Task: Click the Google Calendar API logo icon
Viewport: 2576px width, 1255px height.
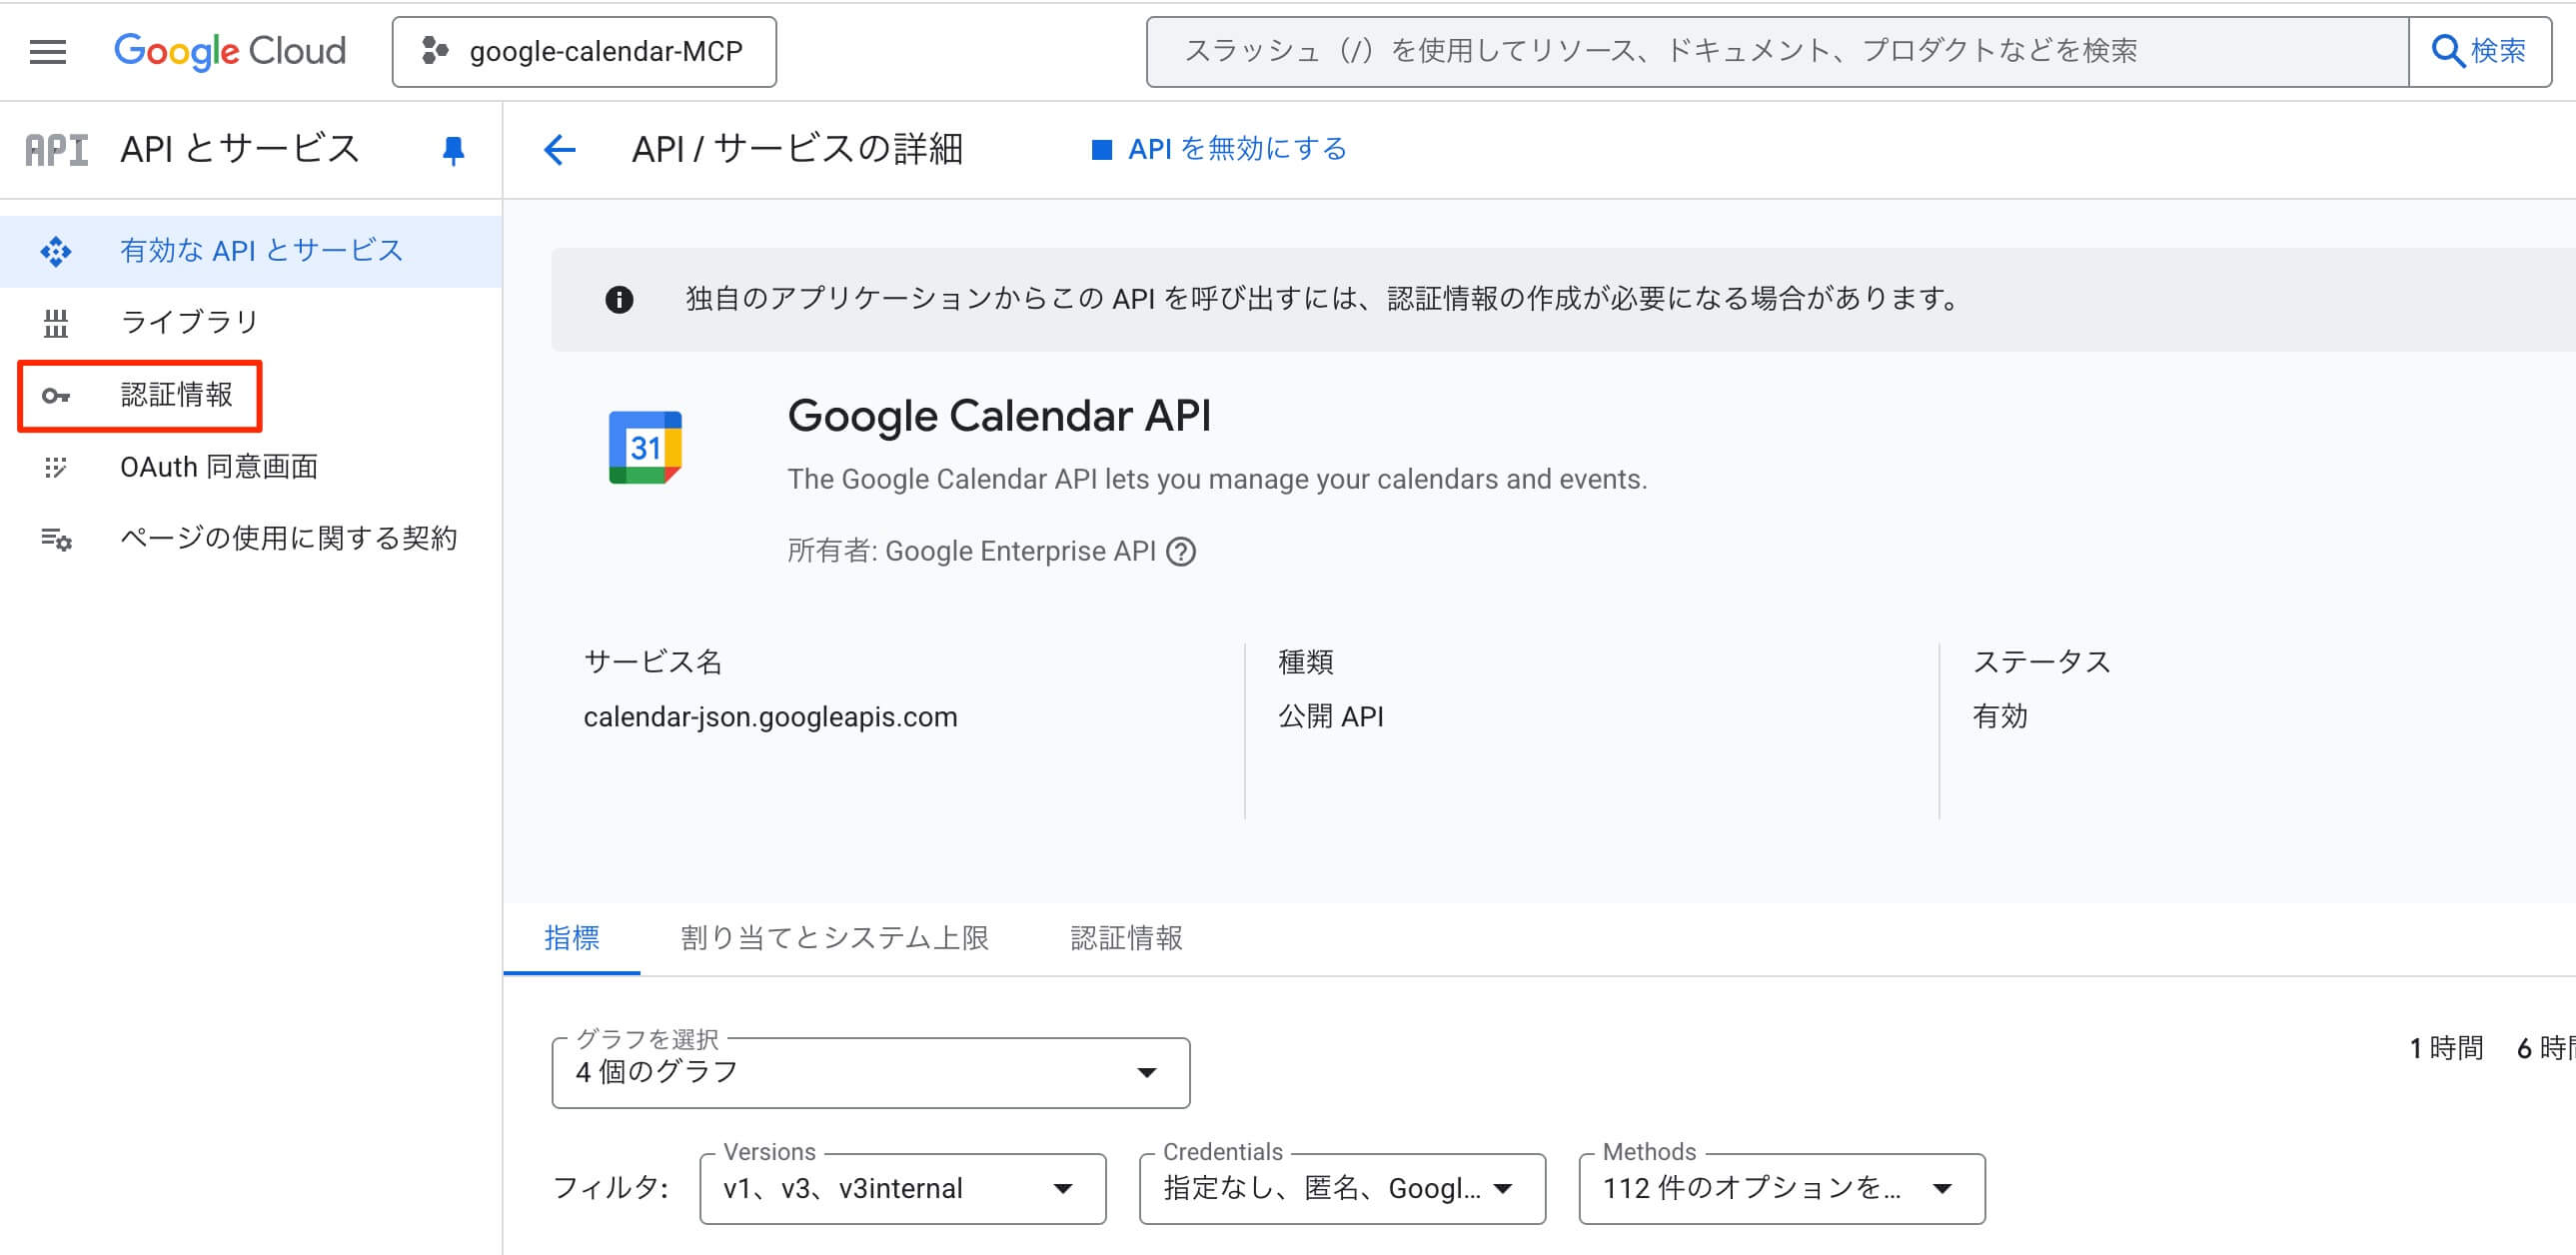Action: pyautogui.click(x=645, y=447)
